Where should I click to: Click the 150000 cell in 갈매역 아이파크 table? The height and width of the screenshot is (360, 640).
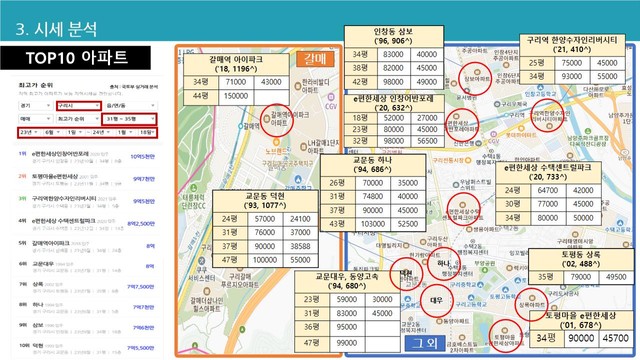(236, 96)
